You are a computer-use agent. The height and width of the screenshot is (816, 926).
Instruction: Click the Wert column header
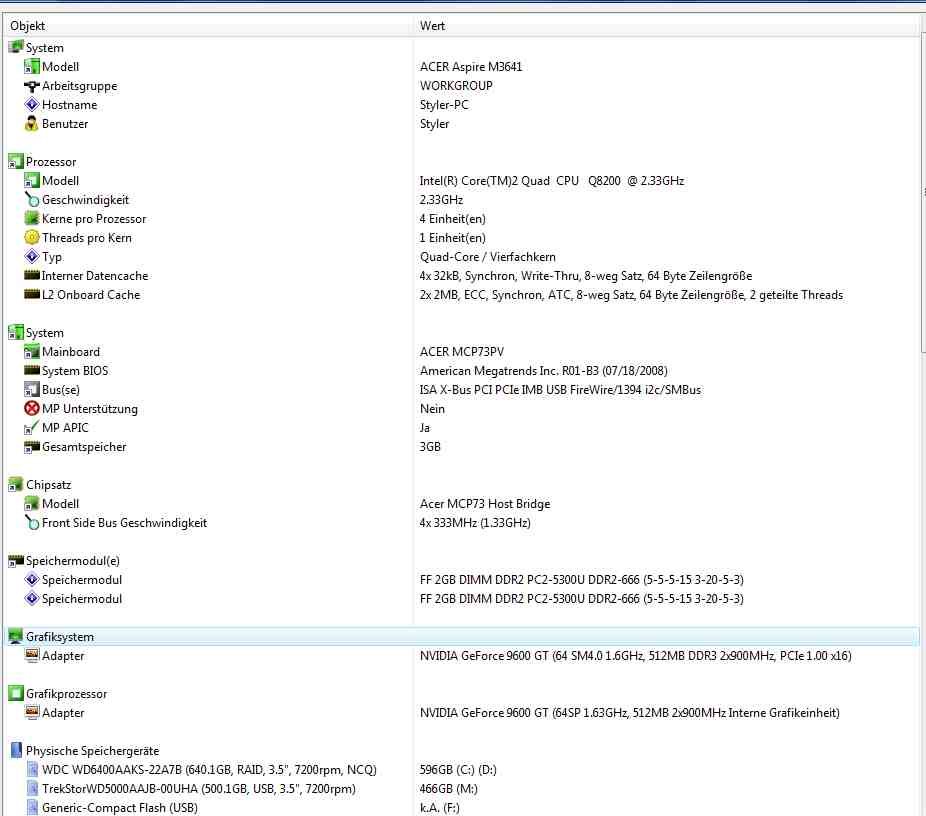664,25
